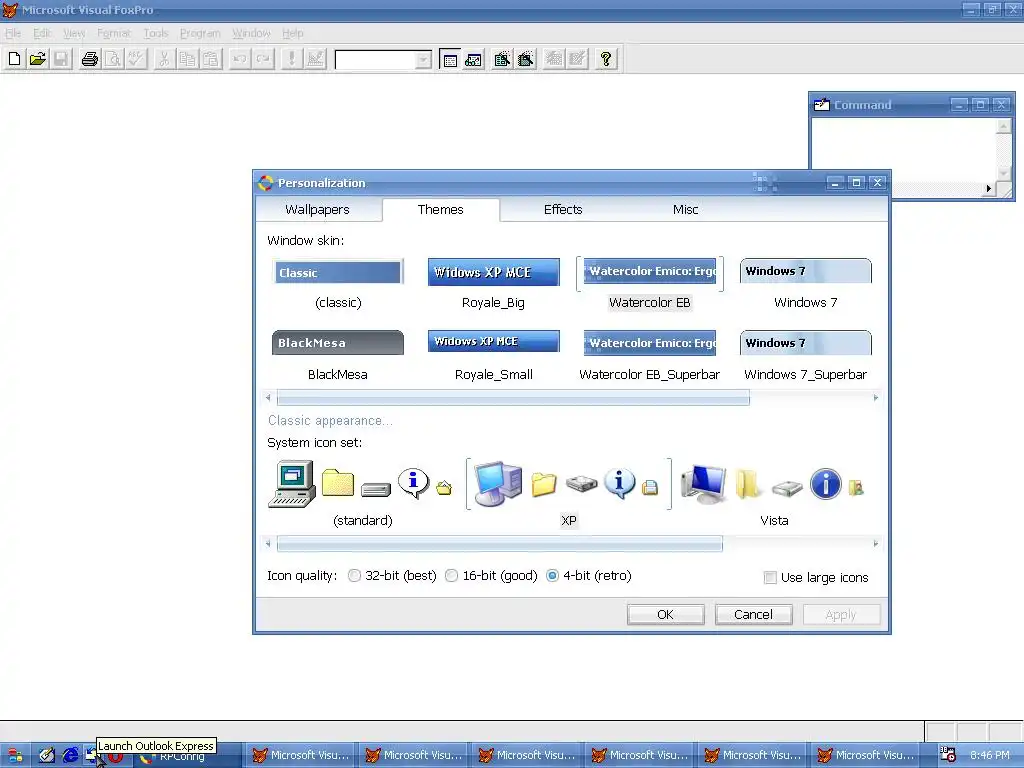Create a new file using the toolbar icon

(x=14, y=59)
